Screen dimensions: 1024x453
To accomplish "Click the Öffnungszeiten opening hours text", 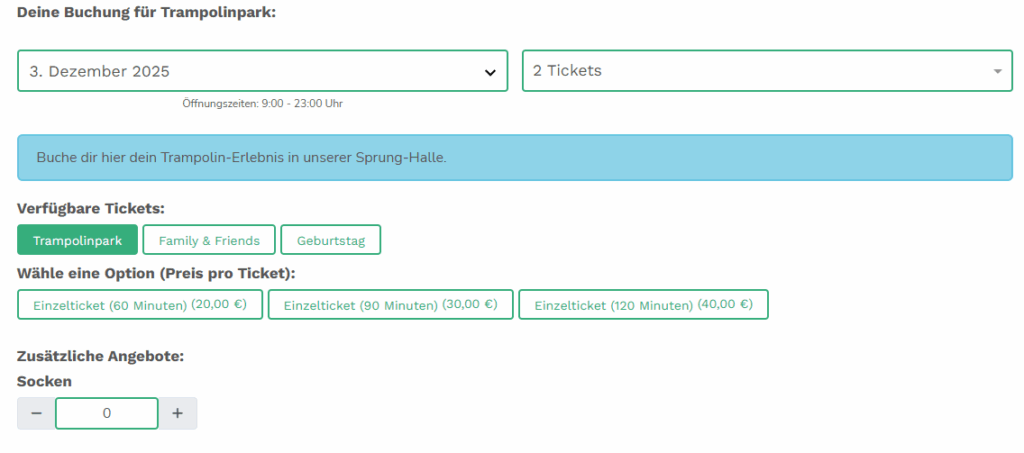I will [263, 103].
